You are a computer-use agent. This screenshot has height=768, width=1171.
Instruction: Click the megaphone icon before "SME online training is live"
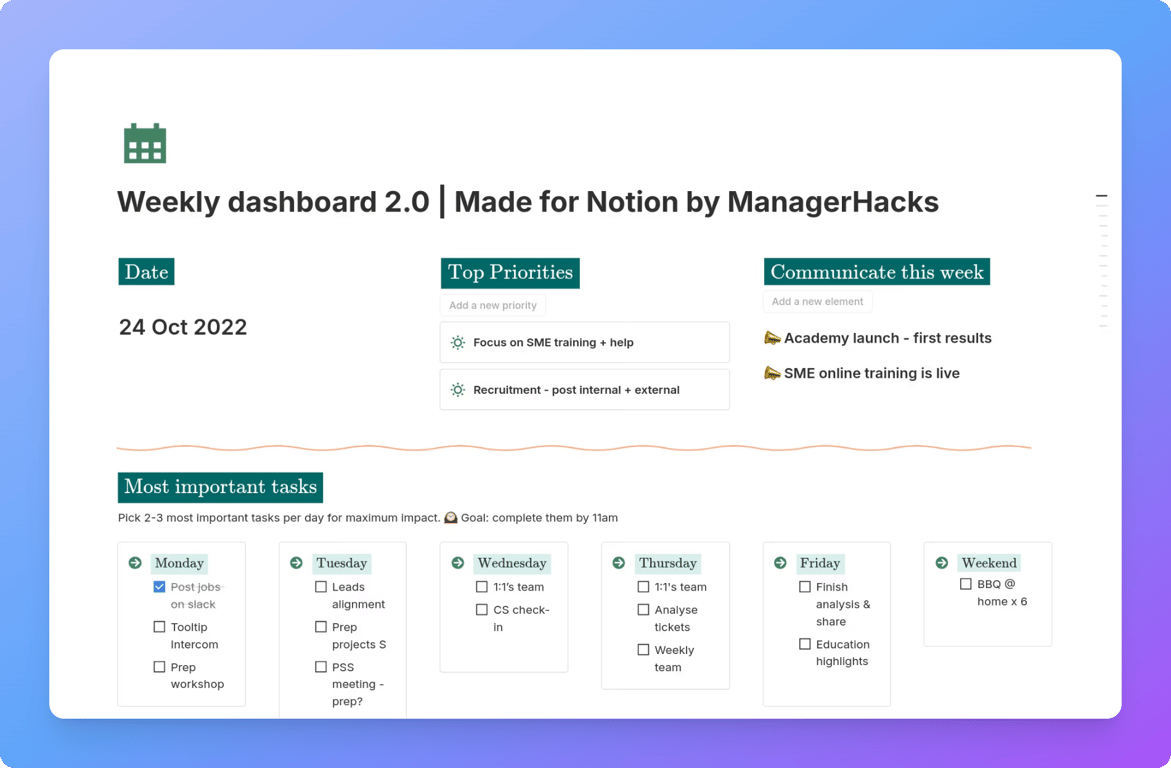coord(772,373)
